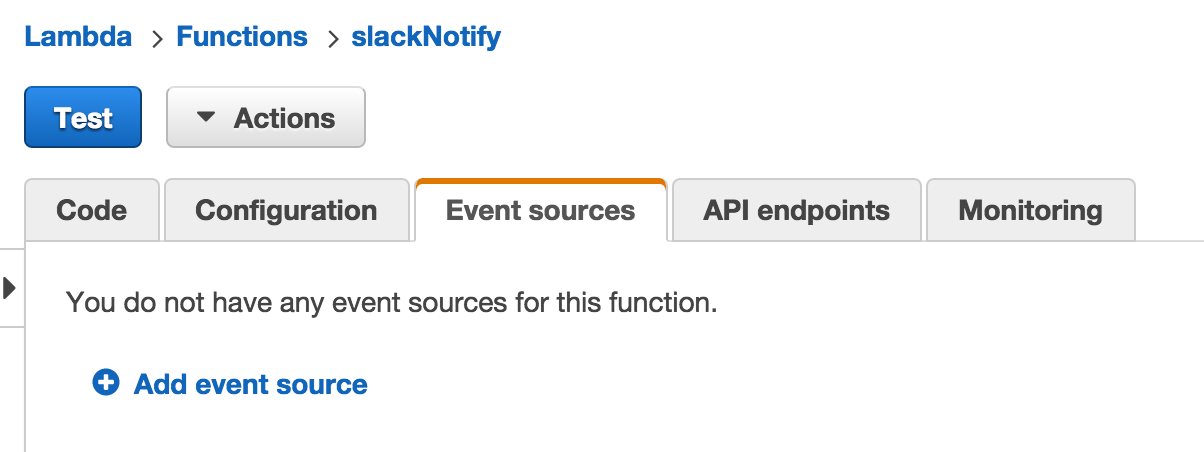View the Monitoring tab

coord(1030,211)
